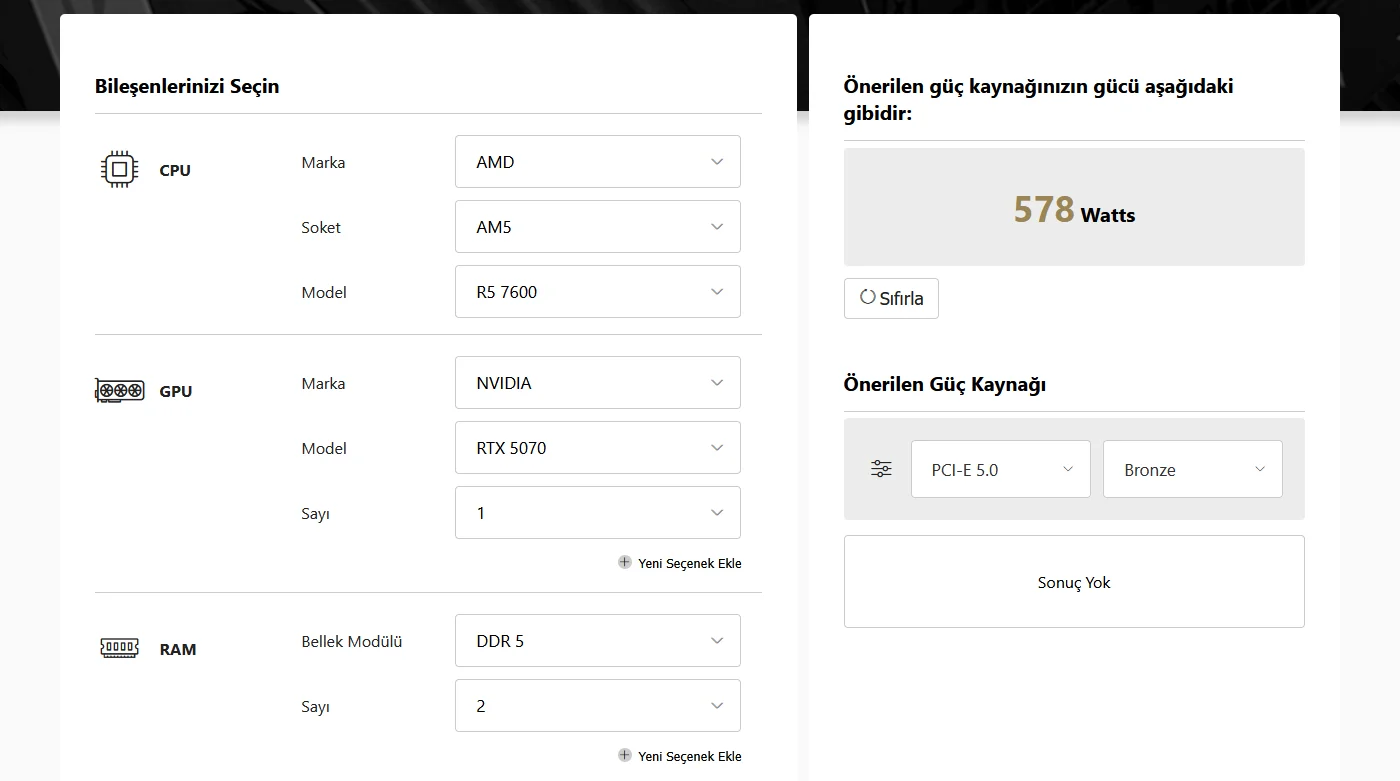This screenshot has height=781, width=1400.
Task: Open the Bellek Modülü dropdown DDR 5
Action: pyautogui.click(x=597, y=641)
